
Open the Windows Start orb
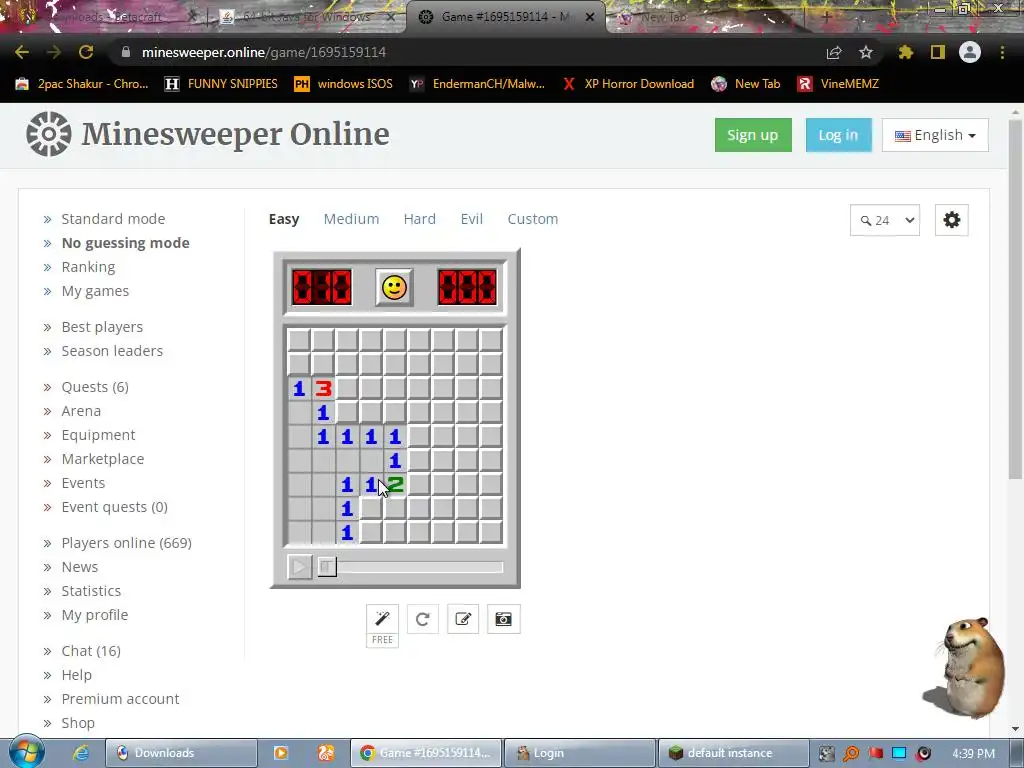coord(27,752)
